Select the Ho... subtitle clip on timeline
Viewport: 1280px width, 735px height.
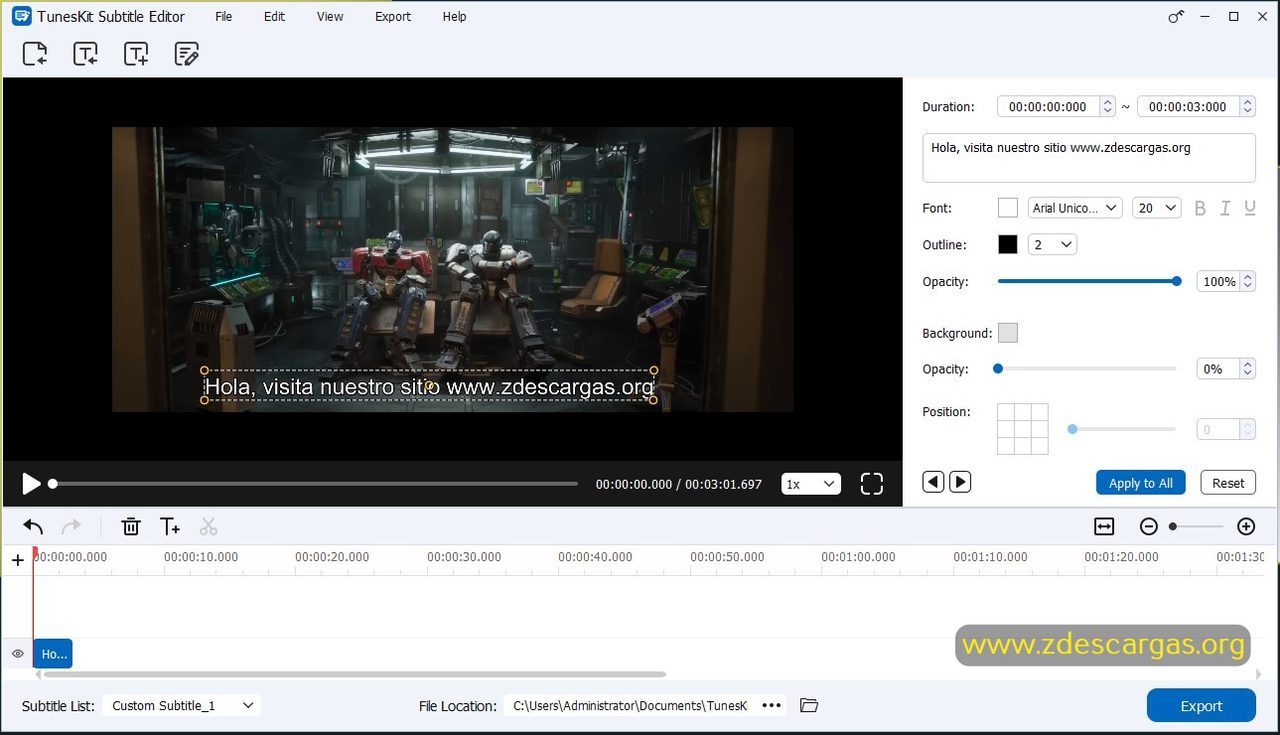[53, 654]
